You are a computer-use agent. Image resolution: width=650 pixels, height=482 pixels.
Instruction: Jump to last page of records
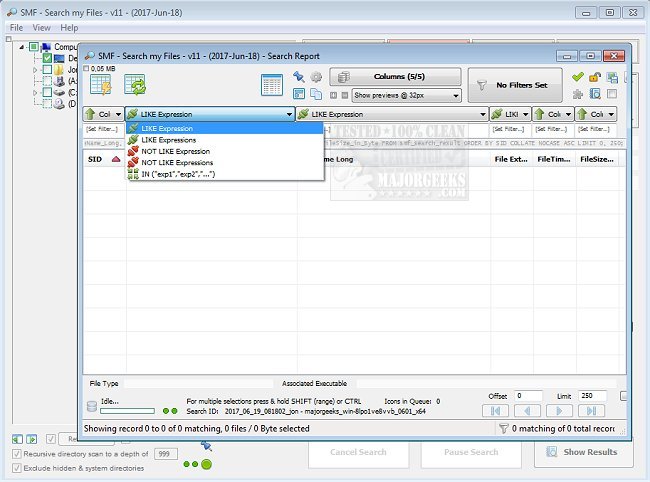592,411
